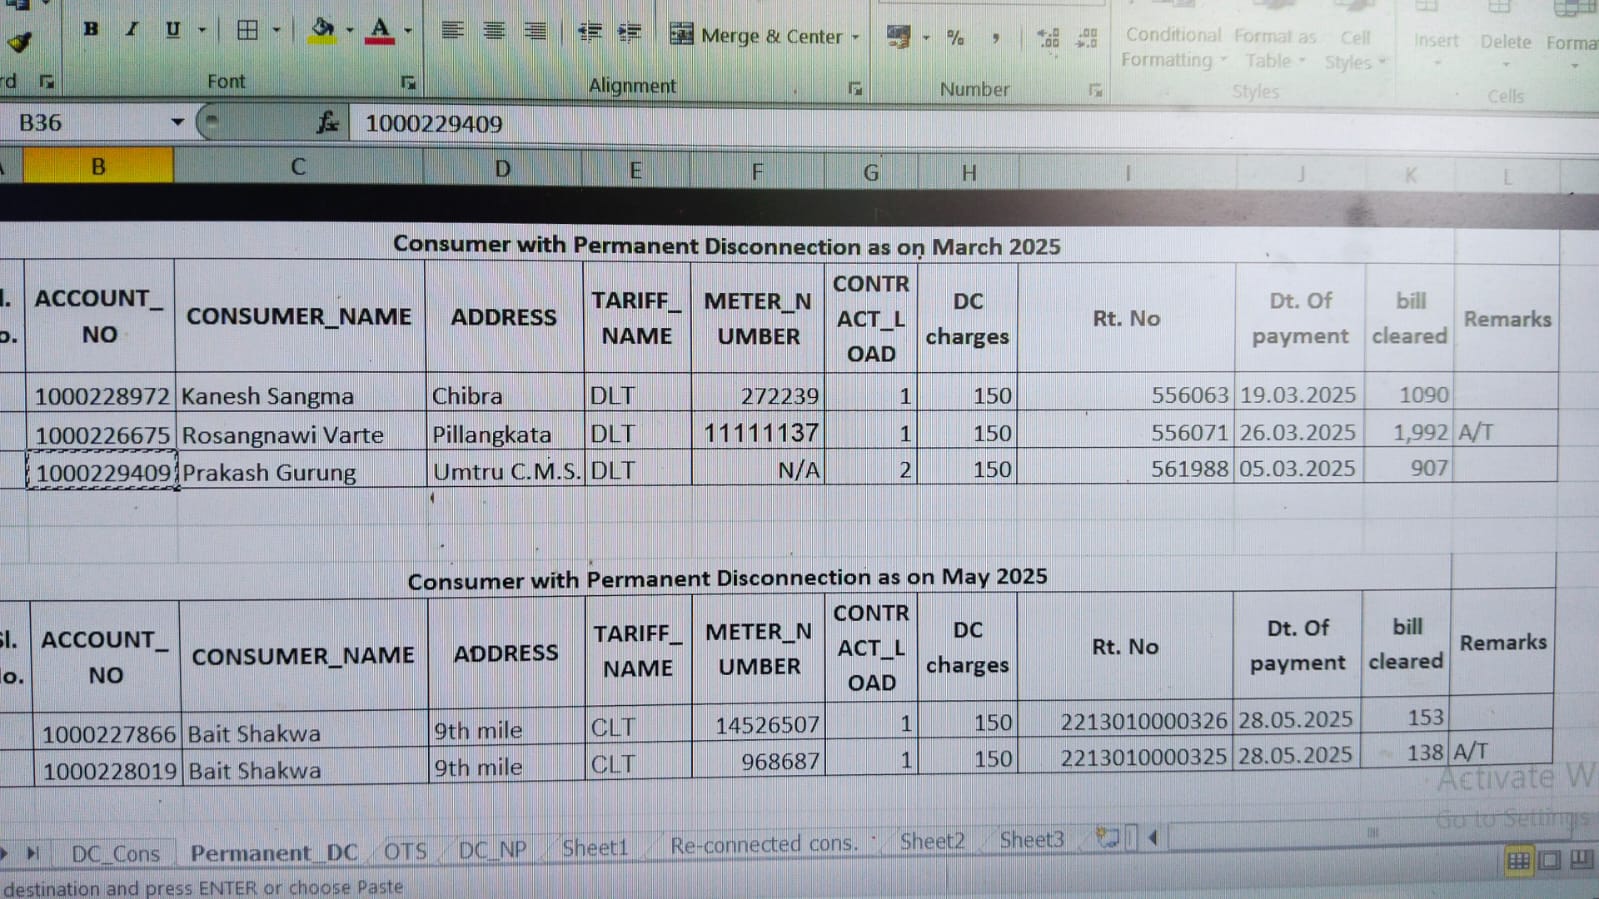Select the Permanent_DC sheet tab

(x=274, y=853)
